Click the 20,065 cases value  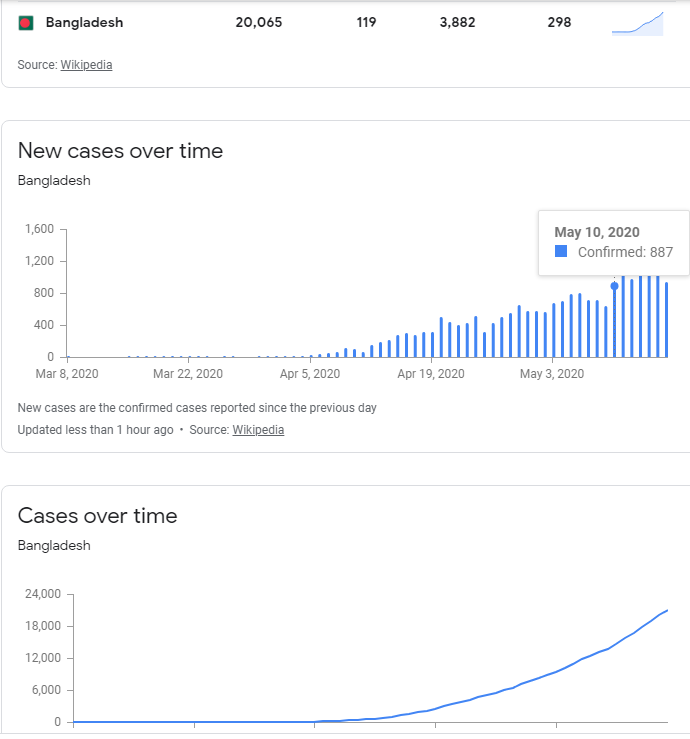point(259,22)
